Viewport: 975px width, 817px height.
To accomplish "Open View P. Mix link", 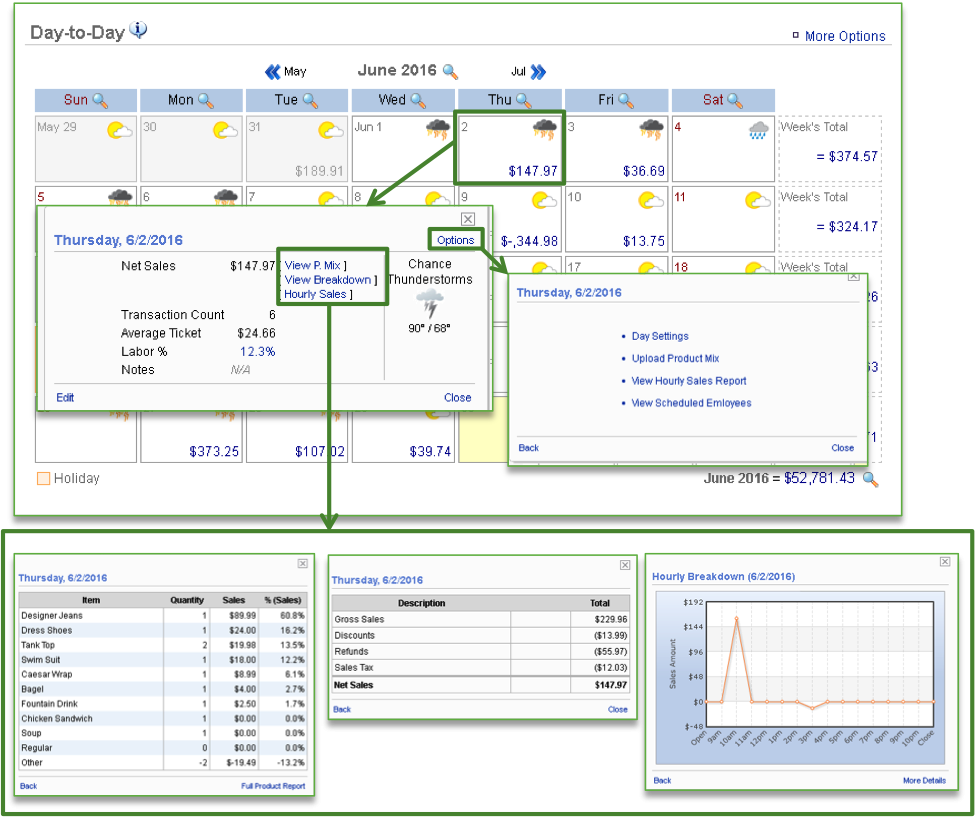I will 313,265.
